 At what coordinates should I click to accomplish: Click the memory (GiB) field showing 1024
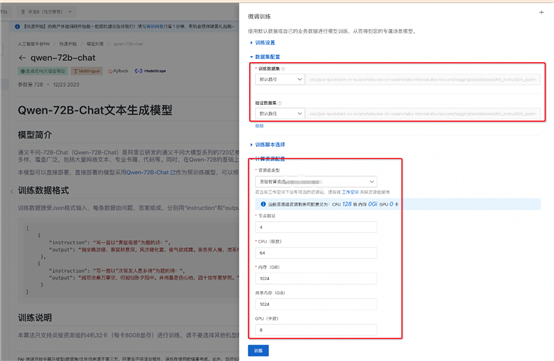coord(316,278)
